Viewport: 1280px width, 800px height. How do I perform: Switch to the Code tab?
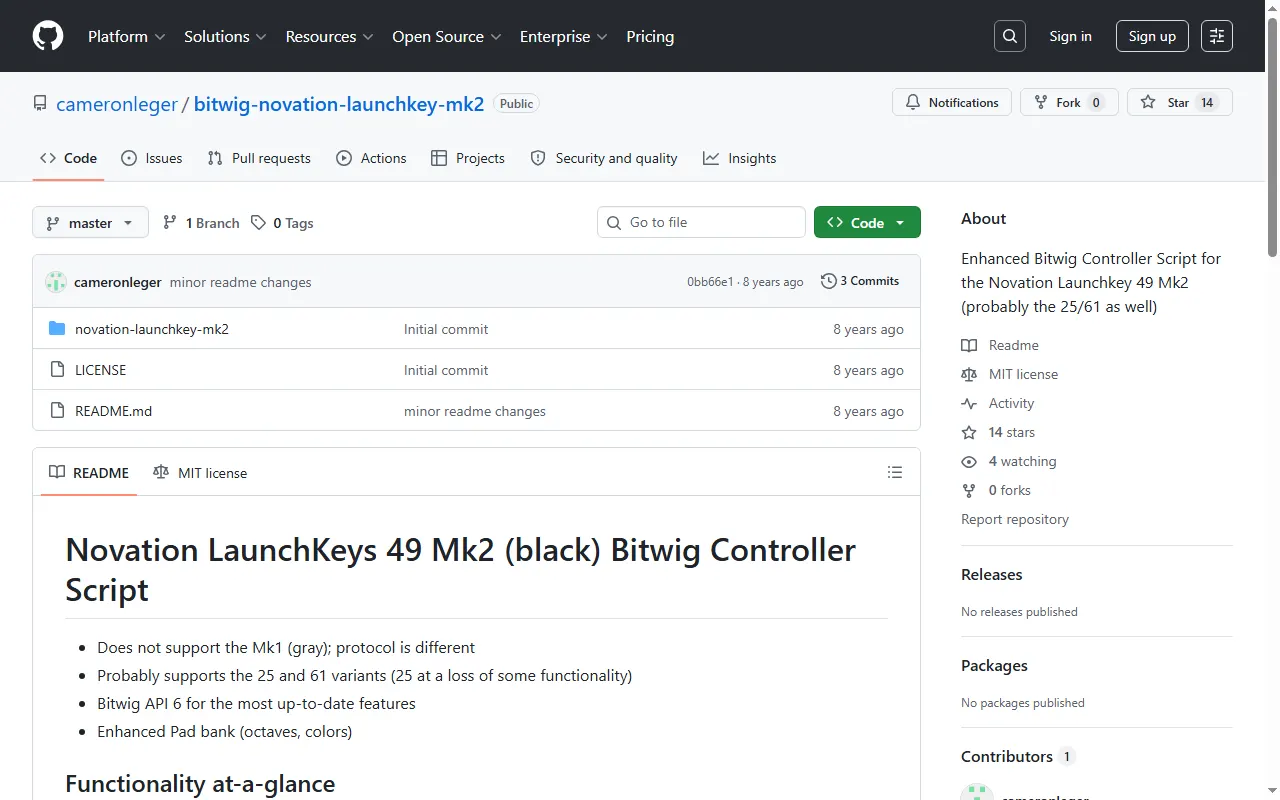[68, 158]
